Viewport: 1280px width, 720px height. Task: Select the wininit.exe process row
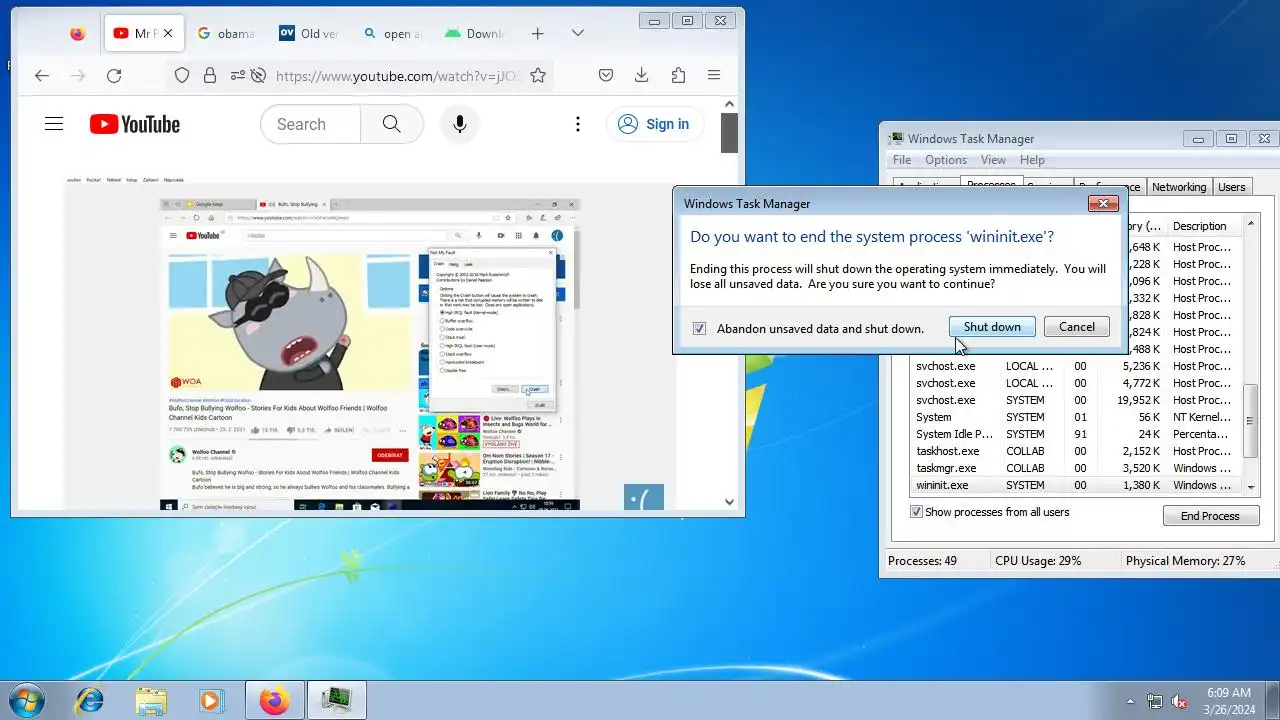click(x=1076, y=485)
